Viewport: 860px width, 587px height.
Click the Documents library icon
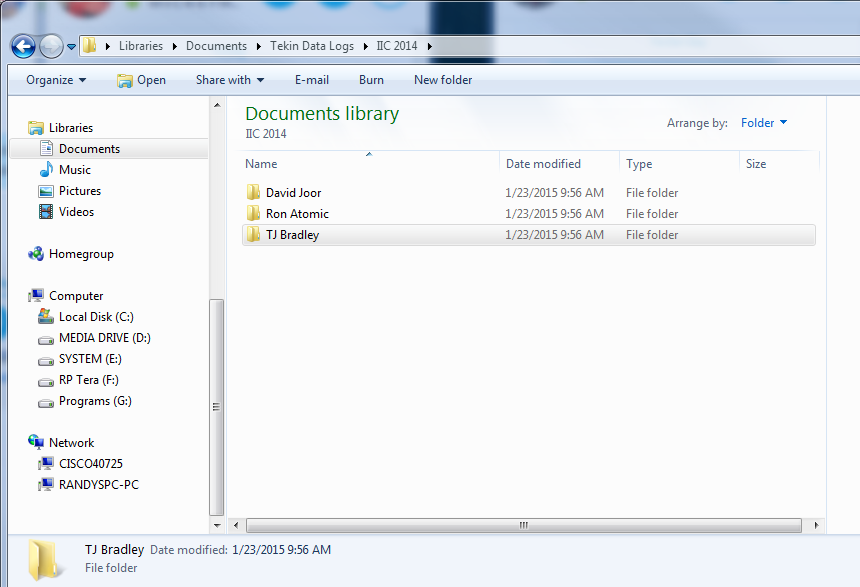[47, 148]
